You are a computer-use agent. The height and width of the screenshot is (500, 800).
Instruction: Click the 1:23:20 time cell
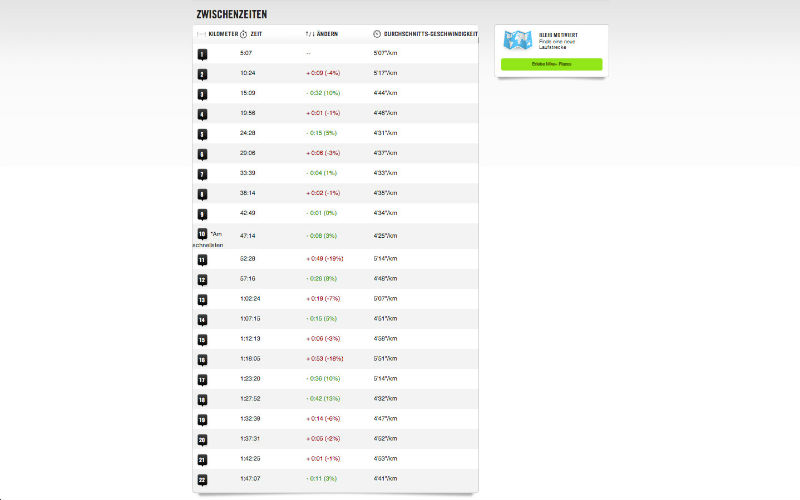click(x=250, y=379)
